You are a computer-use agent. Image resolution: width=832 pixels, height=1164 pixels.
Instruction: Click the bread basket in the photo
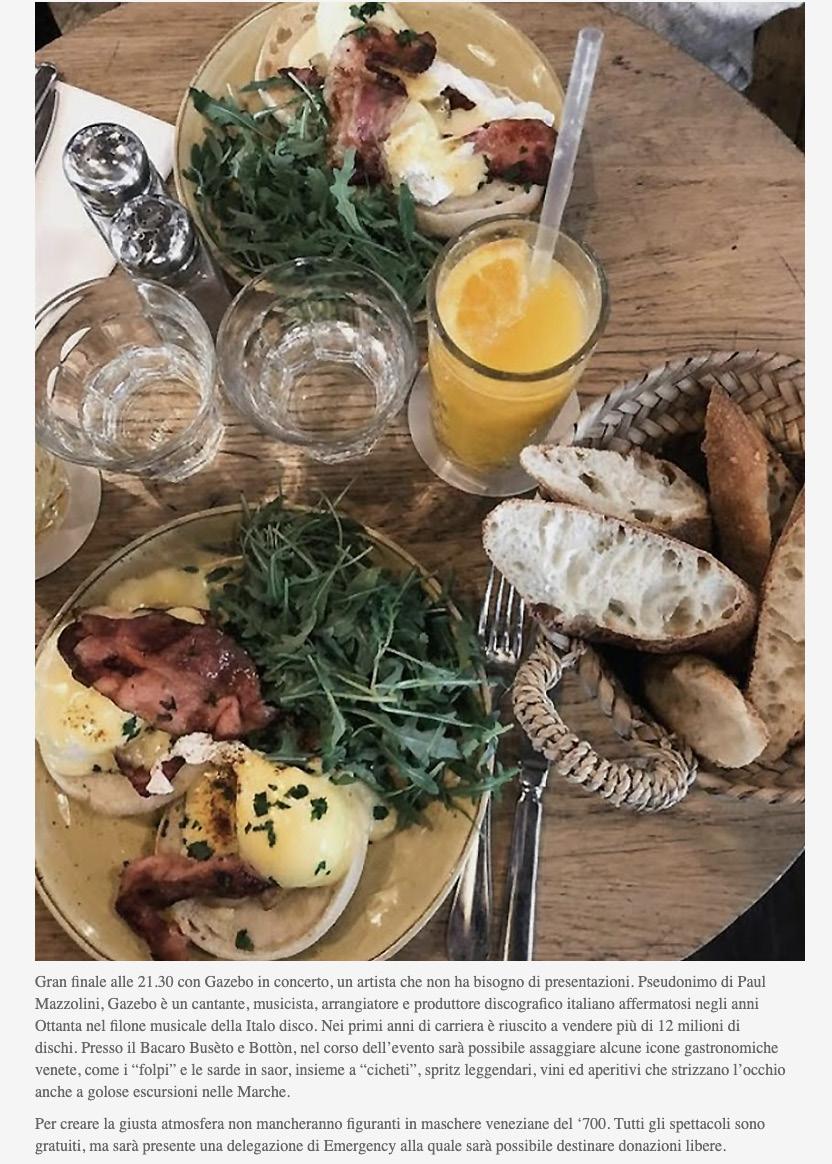(x=661, y=579)
